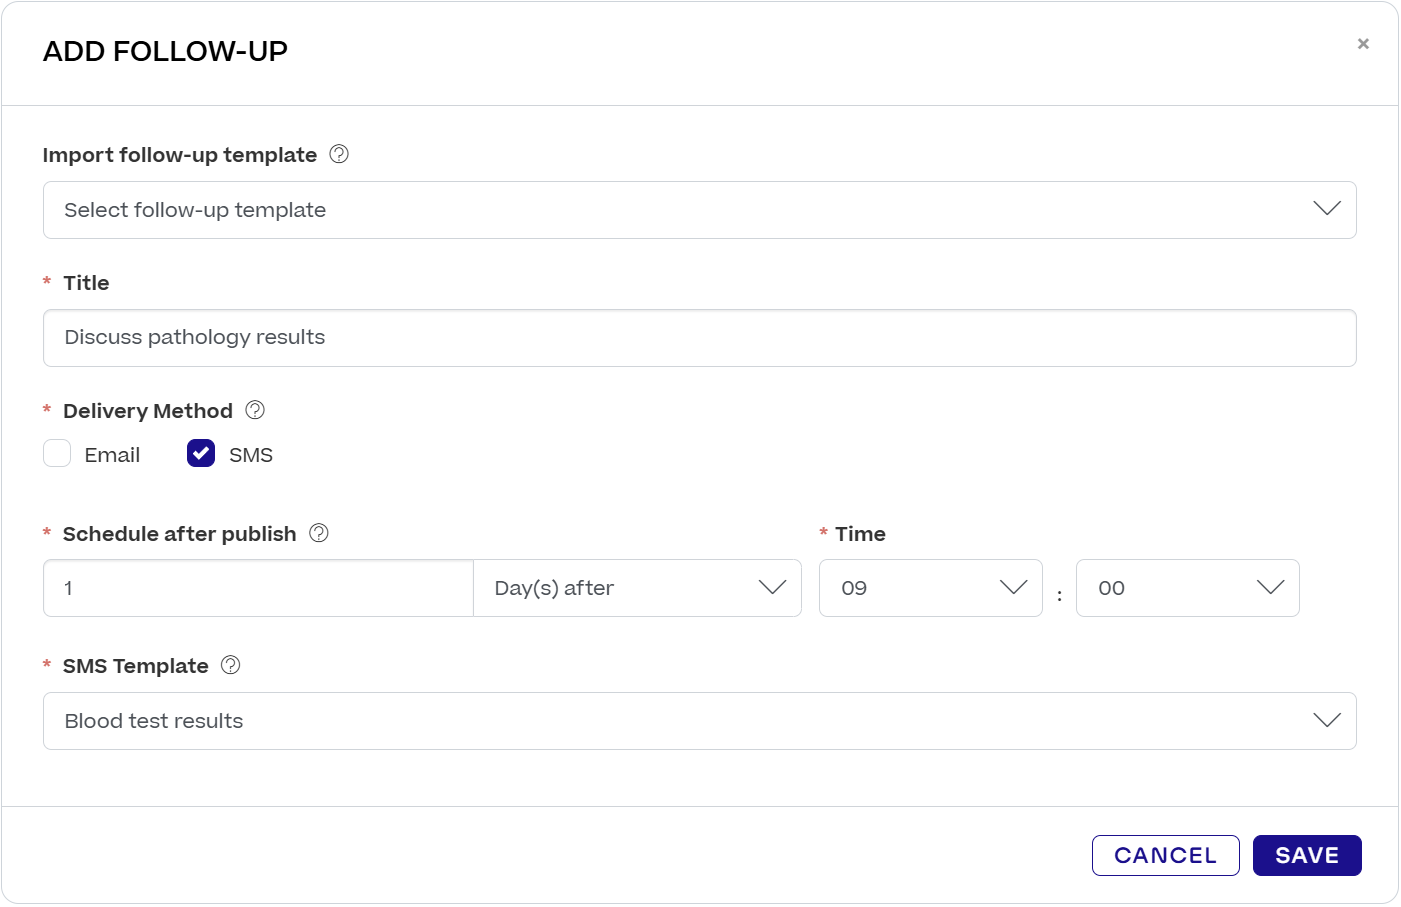The width and height of the screenshot is (1401, 907).
Task: Open help tooltip for Import follow-up template
Action: [337, 154]
